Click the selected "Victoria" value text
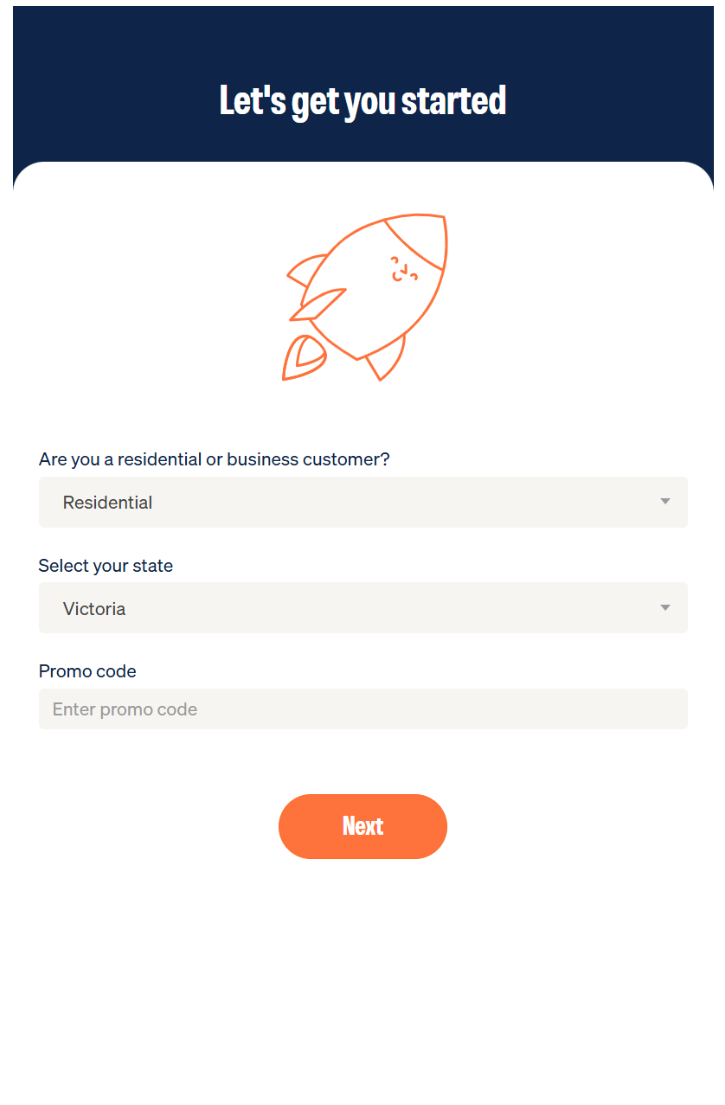The height and width of the screenshot is (1105, 725). tap(94, 609)
